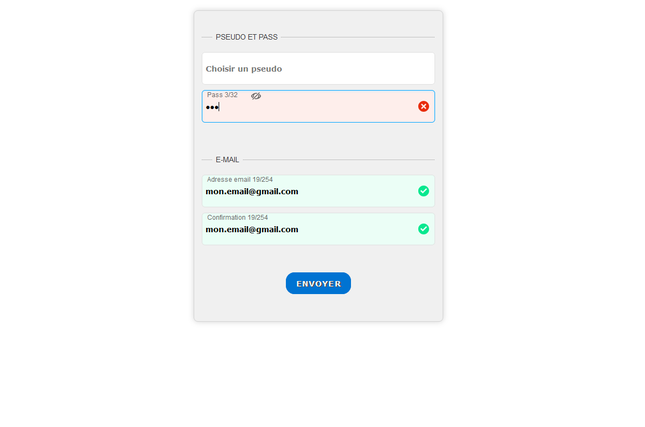Click the "Choisir un pseudo" placeholder text
The image size is (645, 427).
(x=244, y=69)
